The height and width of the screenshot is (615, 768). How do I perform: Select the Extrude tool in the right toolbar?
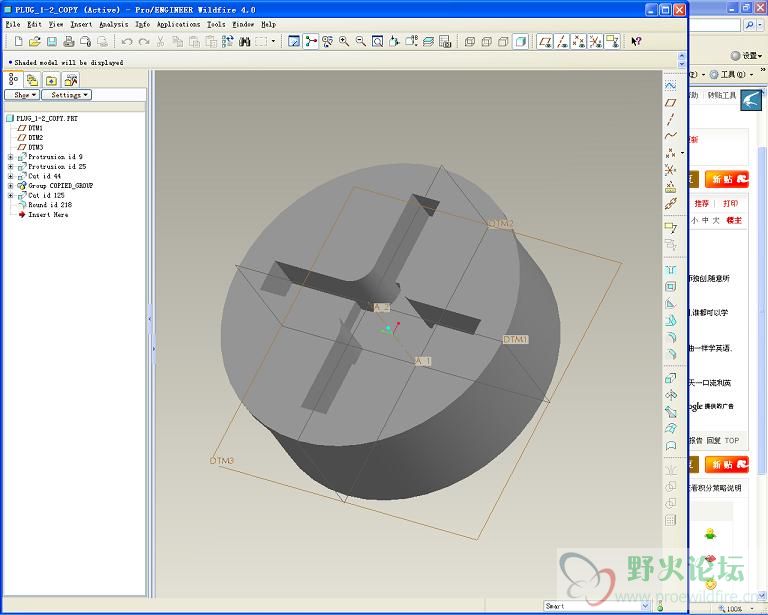(x=671, y=378)
